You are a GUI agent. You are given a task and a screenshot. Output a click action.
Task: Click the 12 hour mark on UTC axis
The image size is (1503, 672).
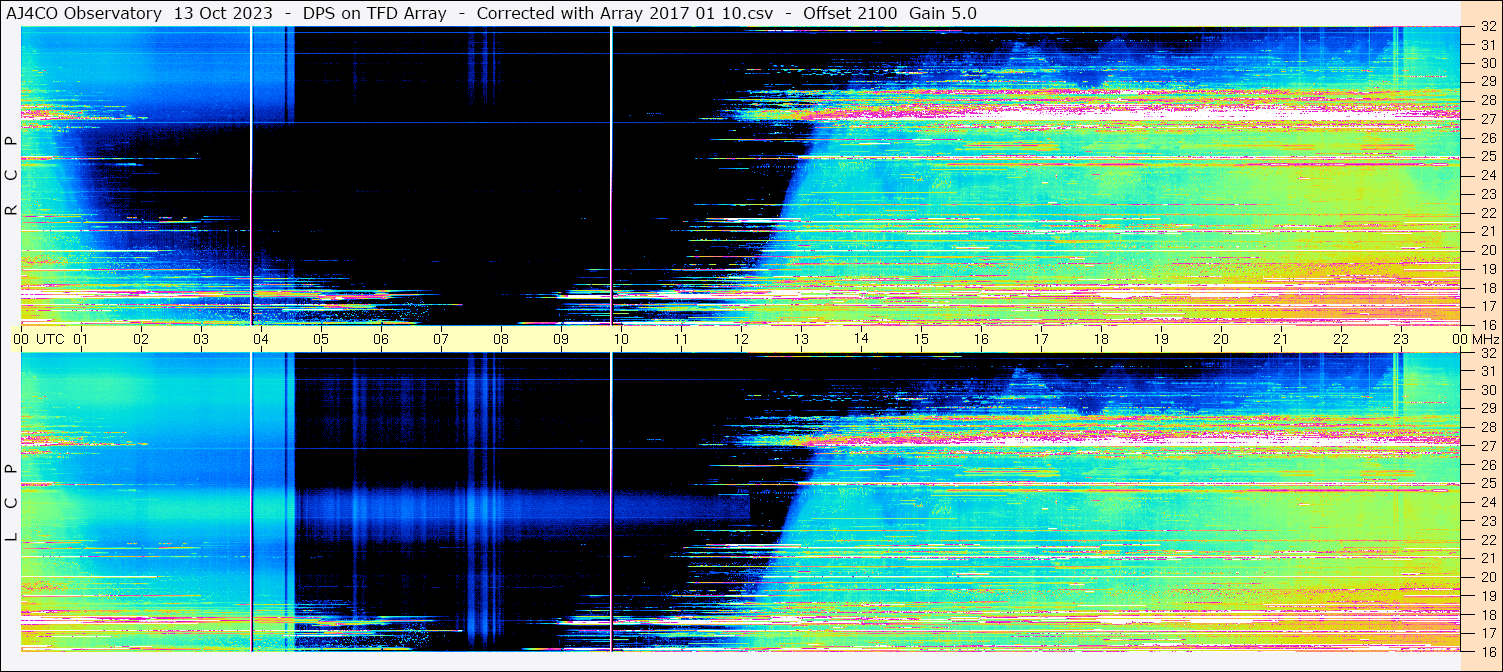coord(741,339)
